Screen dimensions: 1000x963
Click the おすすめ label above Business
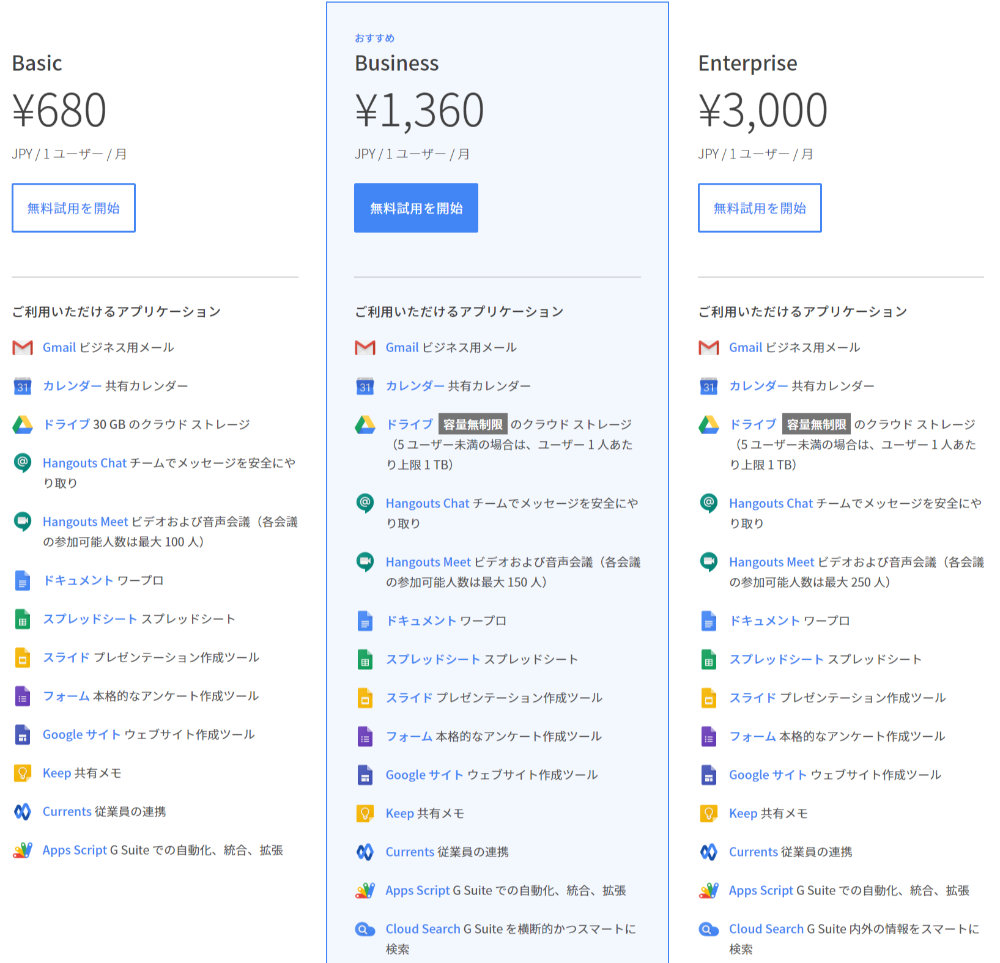(374, 38)
